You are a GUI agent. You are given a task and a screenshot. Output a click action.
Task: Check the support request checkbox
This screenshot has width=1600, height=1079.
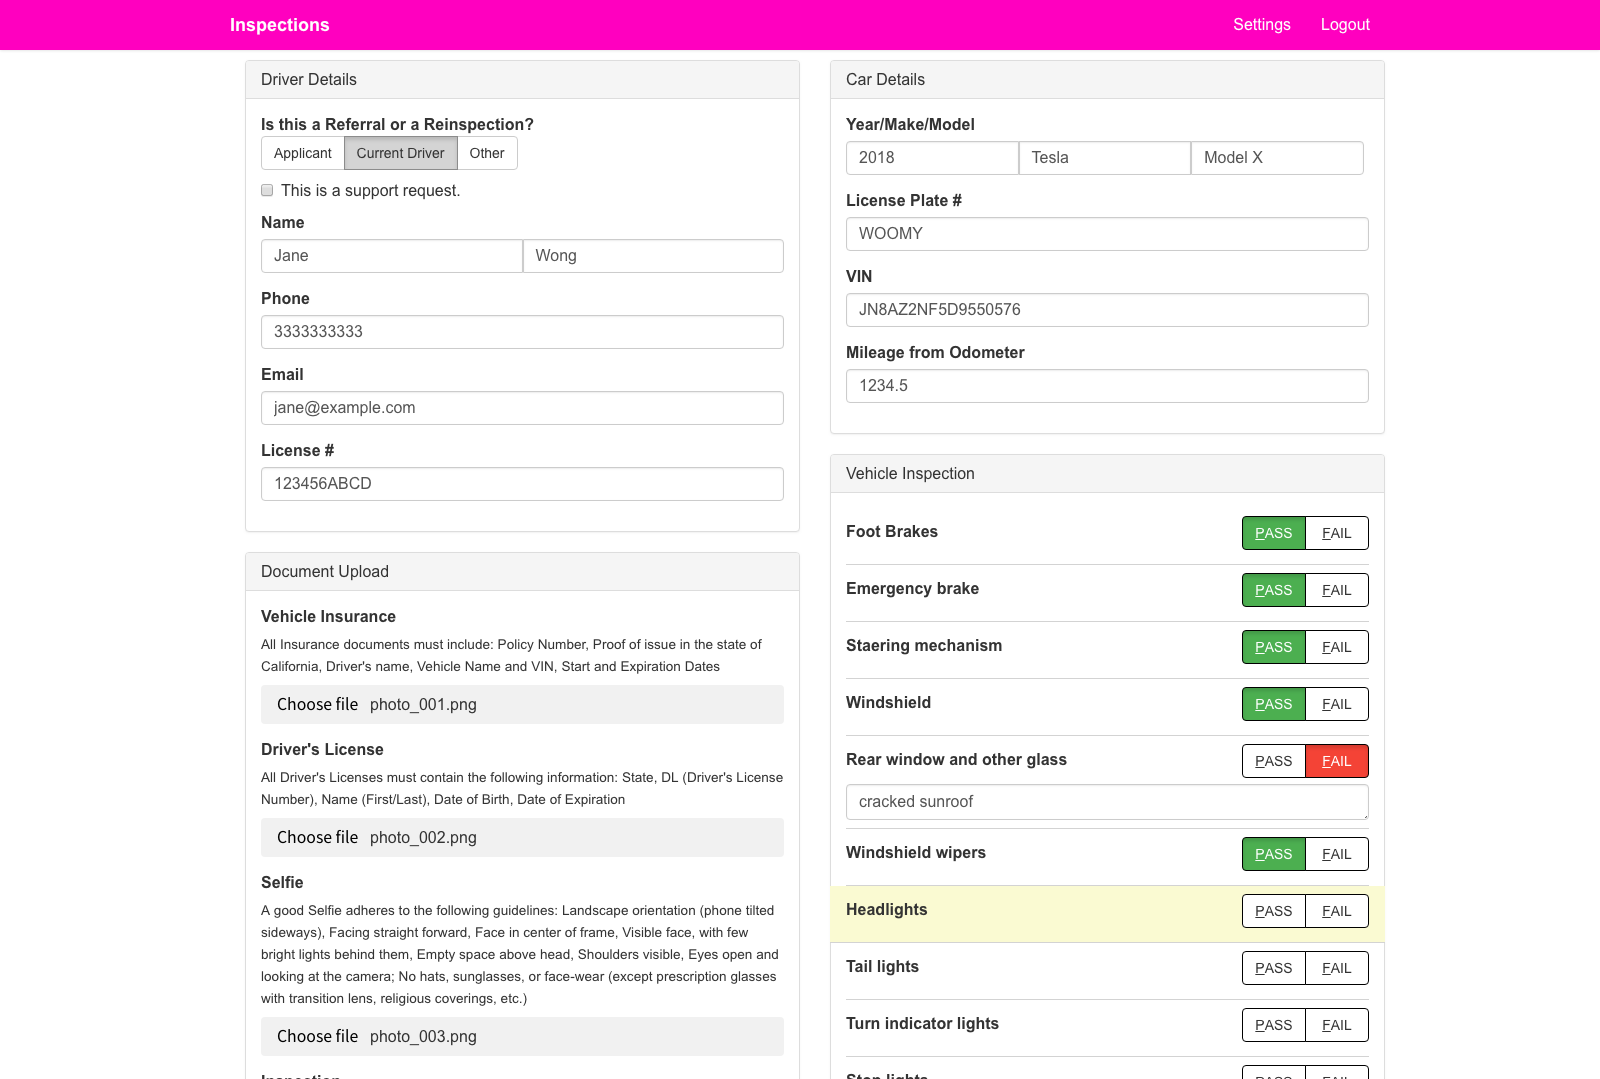point(267,190)
